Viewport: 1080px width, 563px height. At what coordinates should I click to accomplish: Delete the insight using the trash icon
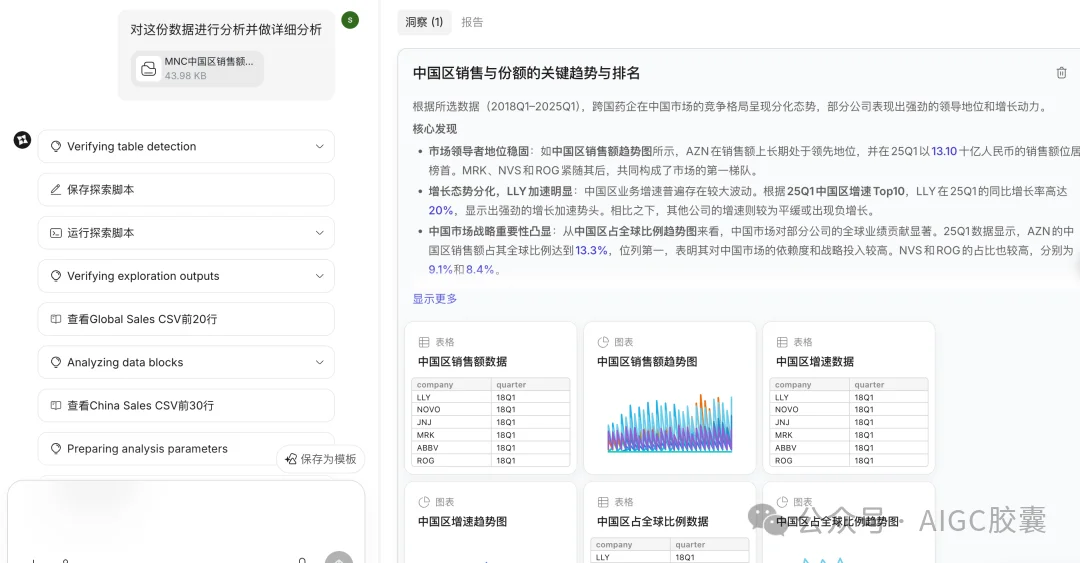point(1061,73)
